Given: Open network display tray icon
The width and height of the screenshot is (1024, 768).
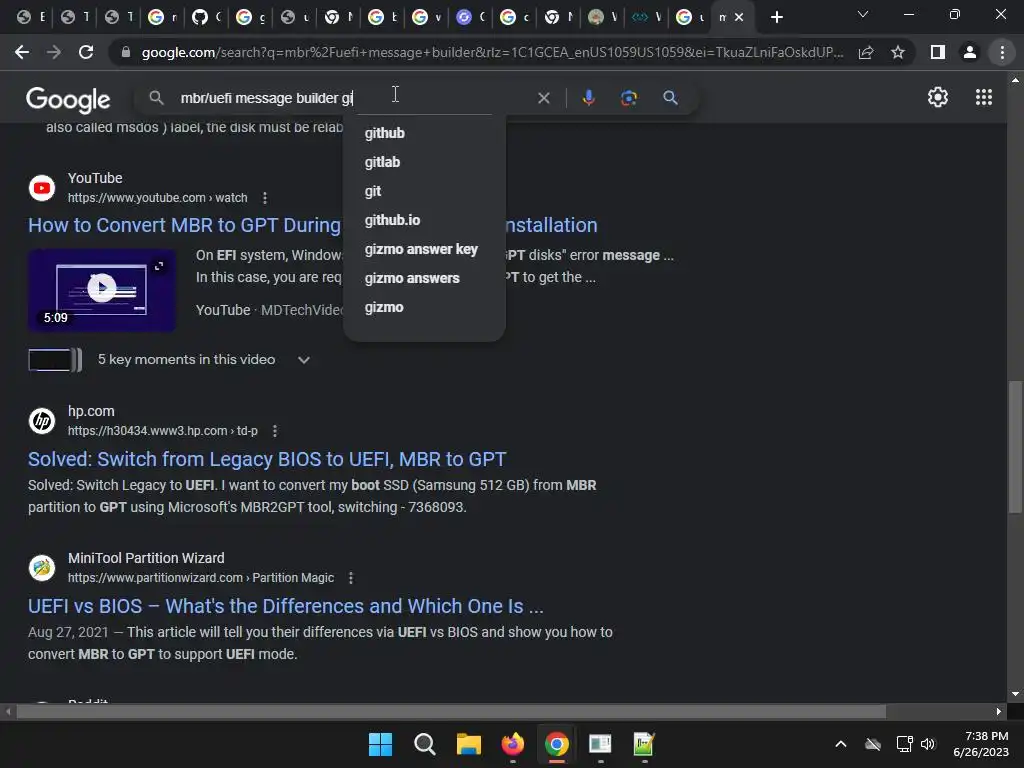Looking at the screenshot, I should (x=904, y=744).
